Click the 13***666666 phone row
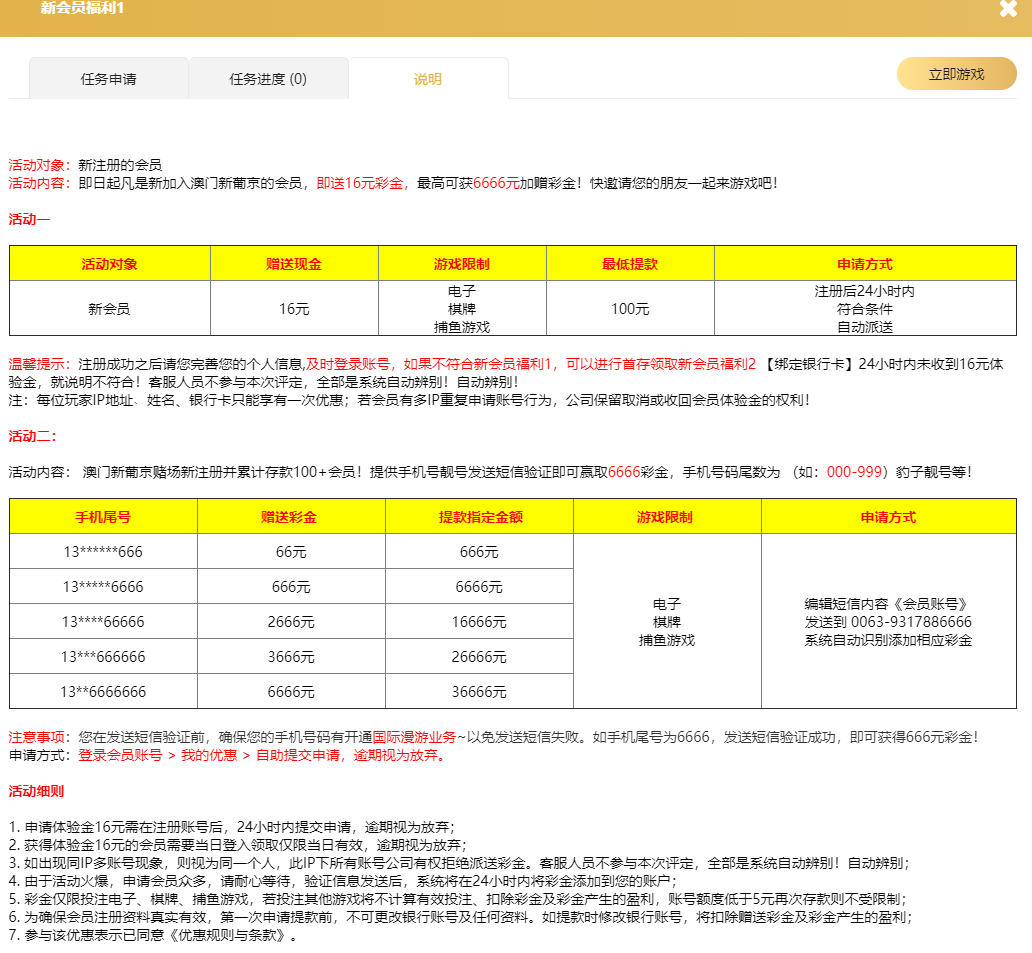Screen dimensions: 1032x953 (x=103, y=656)
